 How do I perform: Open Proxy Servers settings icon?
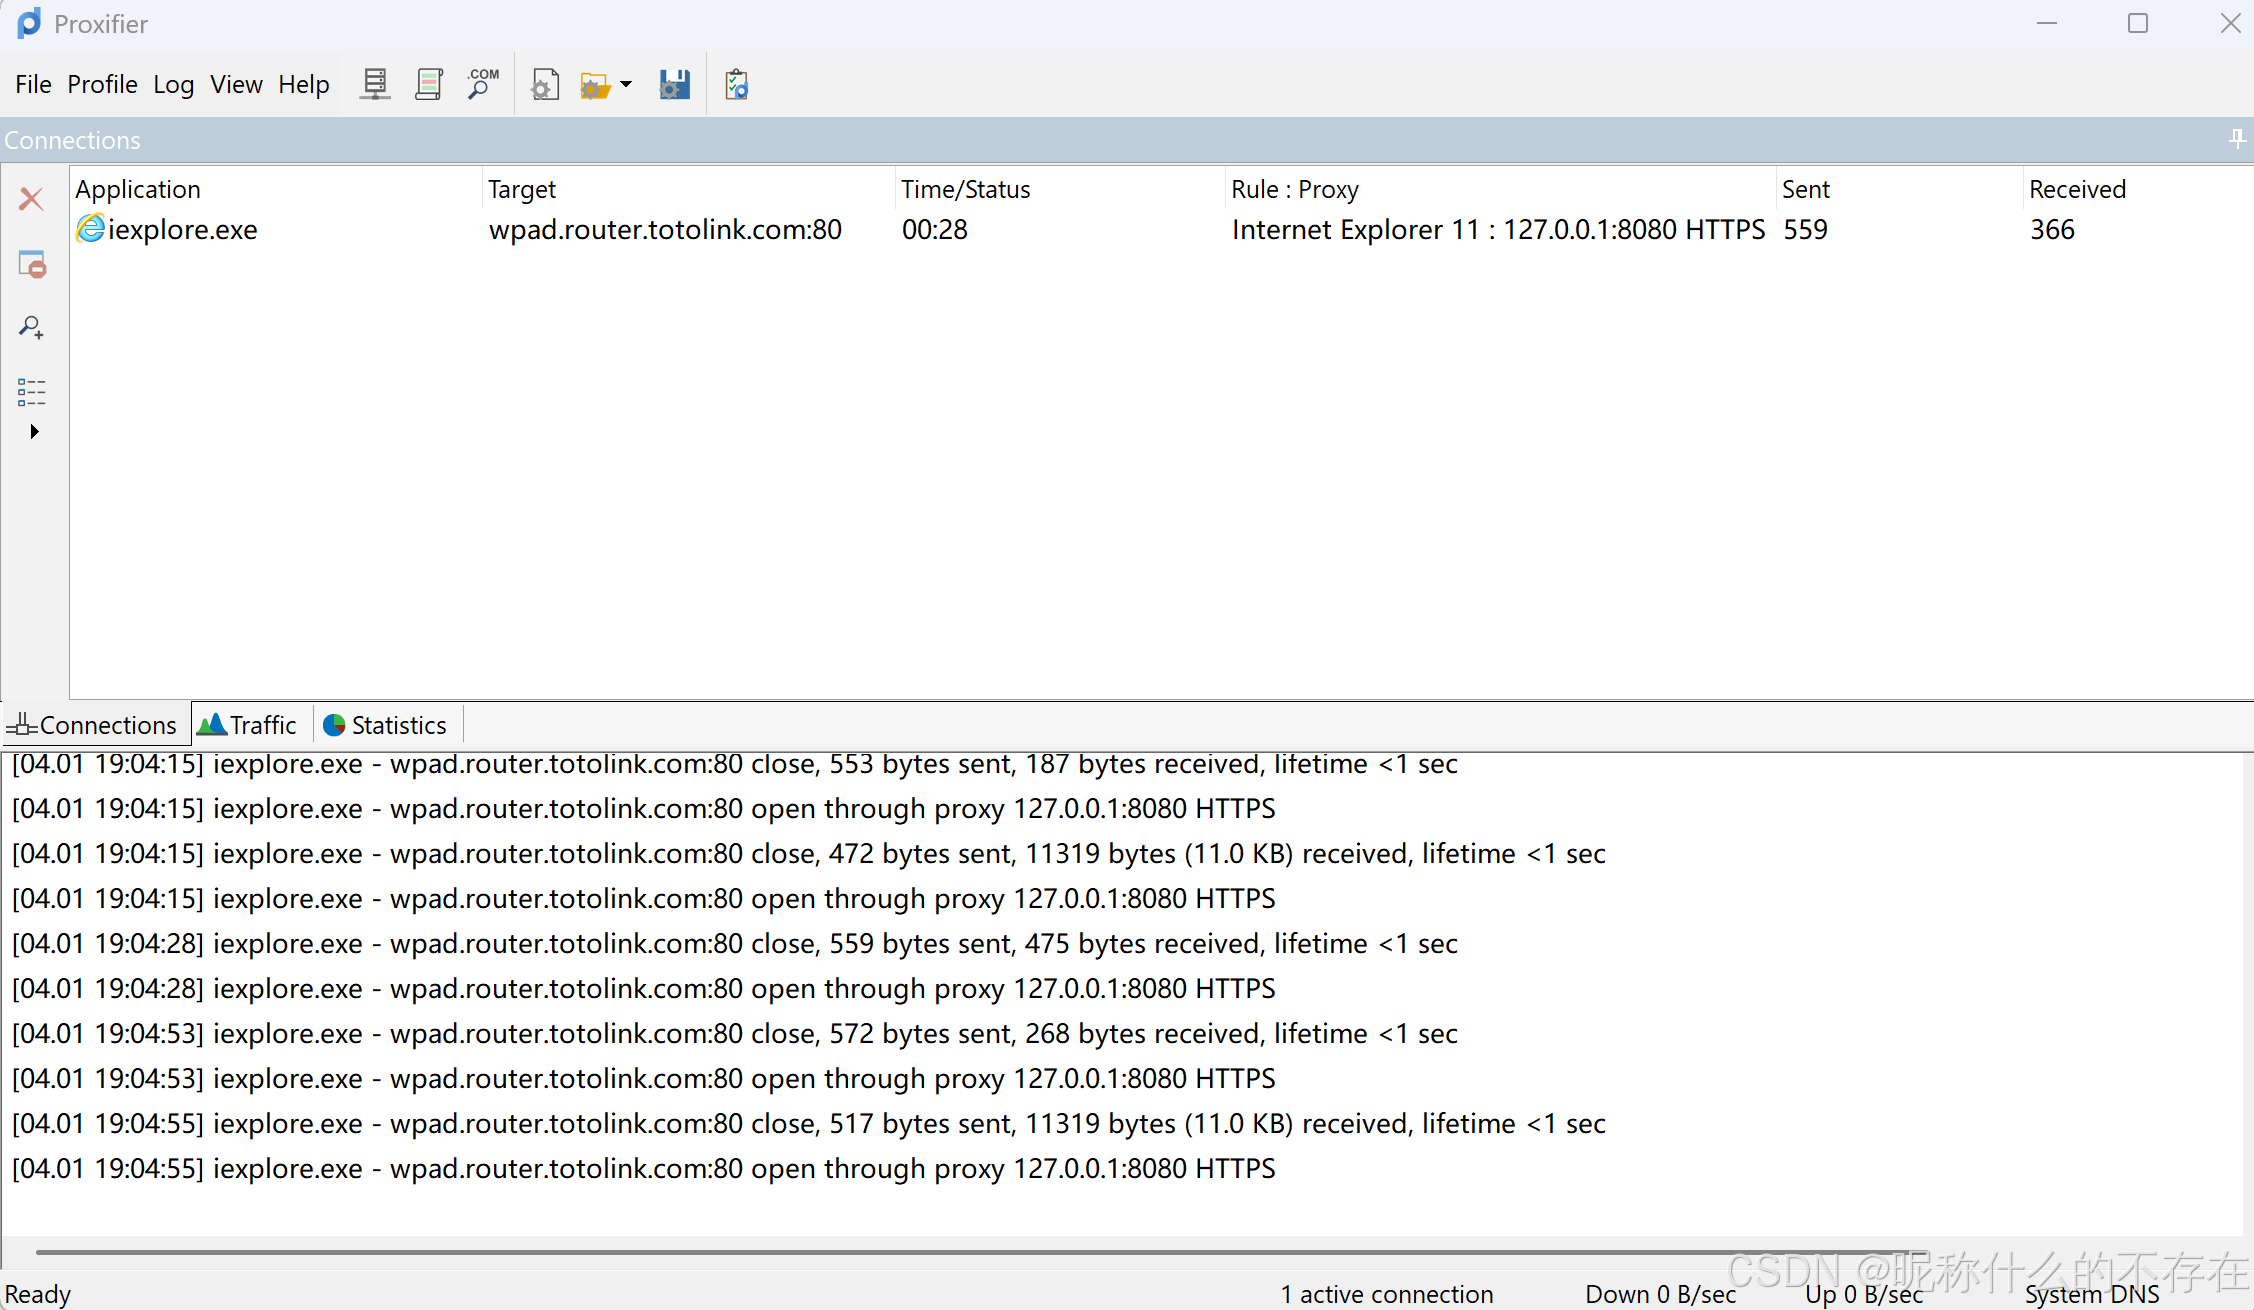[x=375, y=84]
